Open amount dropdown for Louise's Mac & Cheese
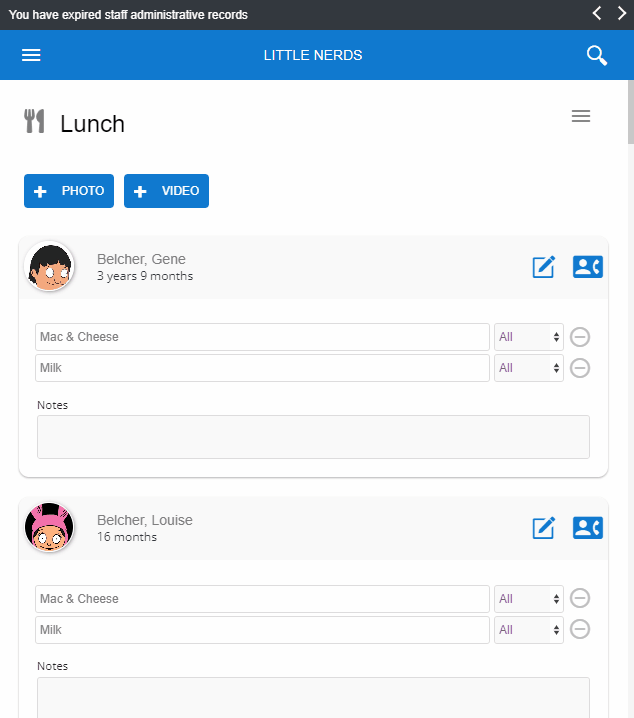The image size is (634, 718). [x=529, y=599]
